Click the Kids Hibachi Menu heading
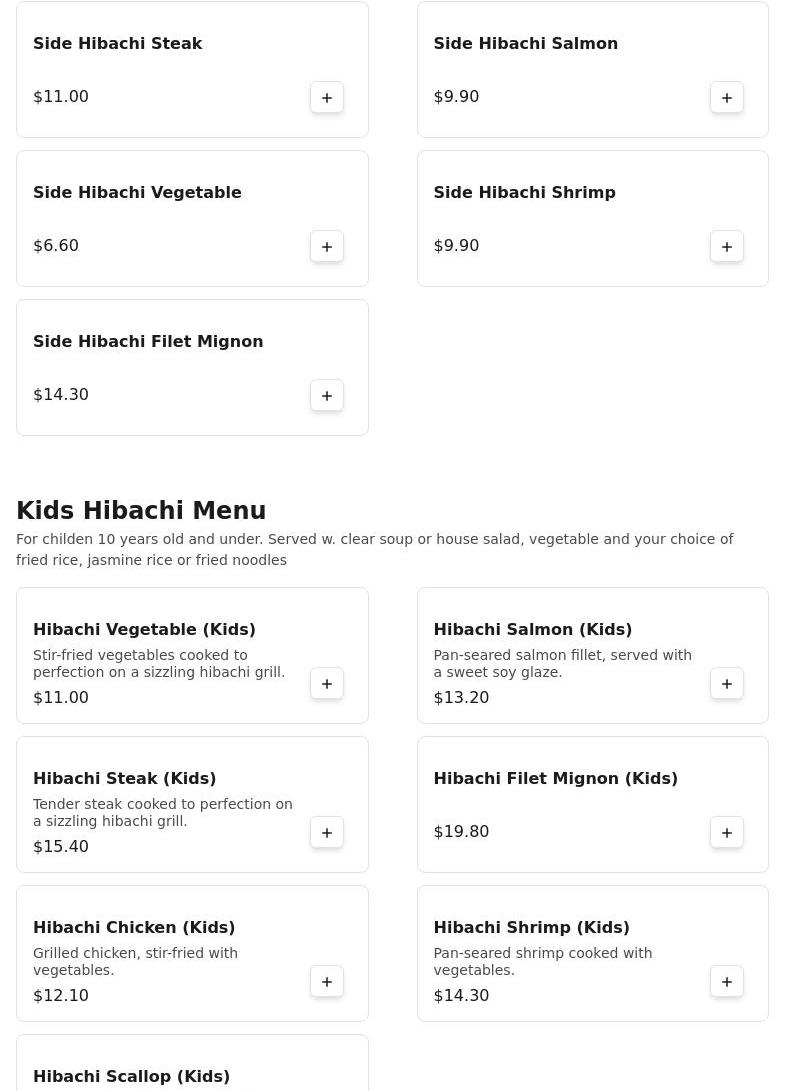Screen dimensions: 785x1091 click(141, 510)
